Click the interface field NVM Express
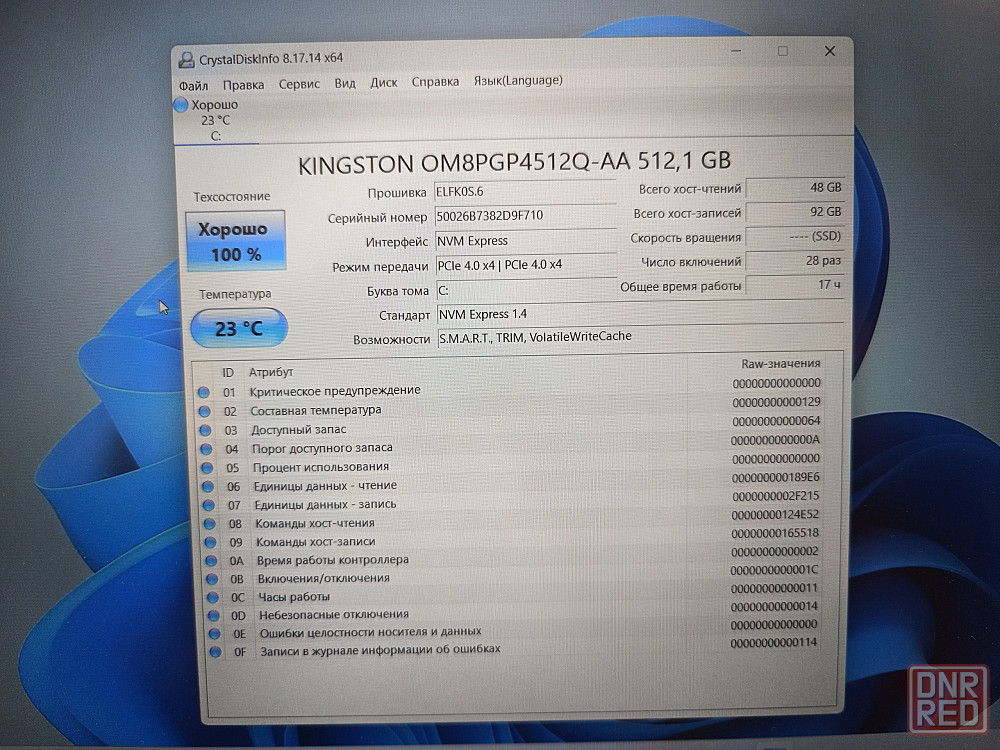Image resolution: width=1000 pixels, height=750 pixels. click(x=525, y=240)
